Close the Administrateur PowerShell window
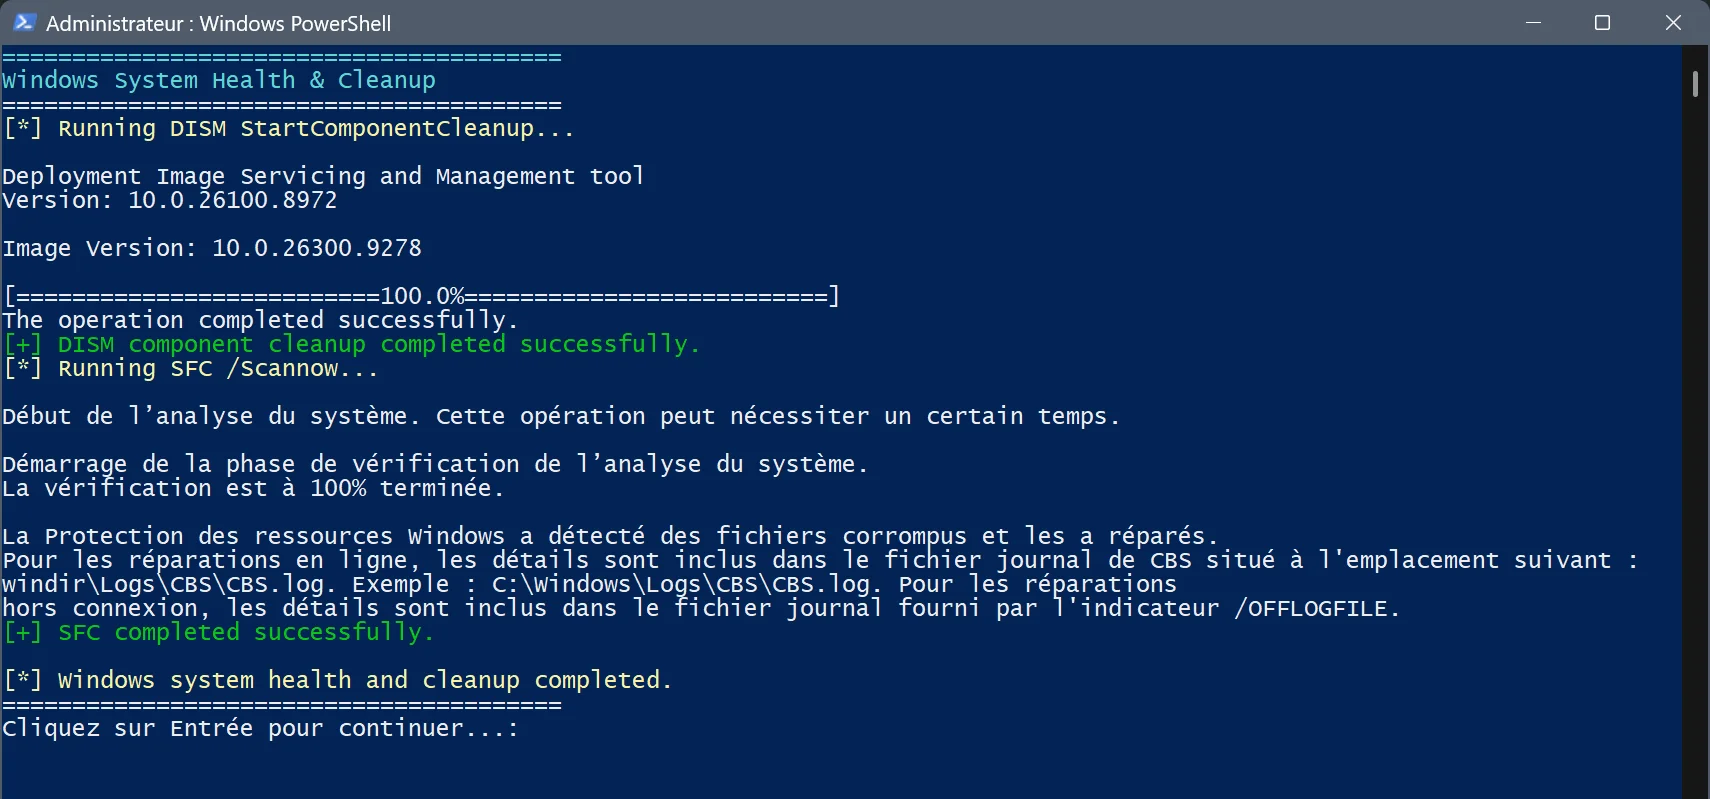The width and height of the screenshot is (1710, 799). [x=1673, y=22]
